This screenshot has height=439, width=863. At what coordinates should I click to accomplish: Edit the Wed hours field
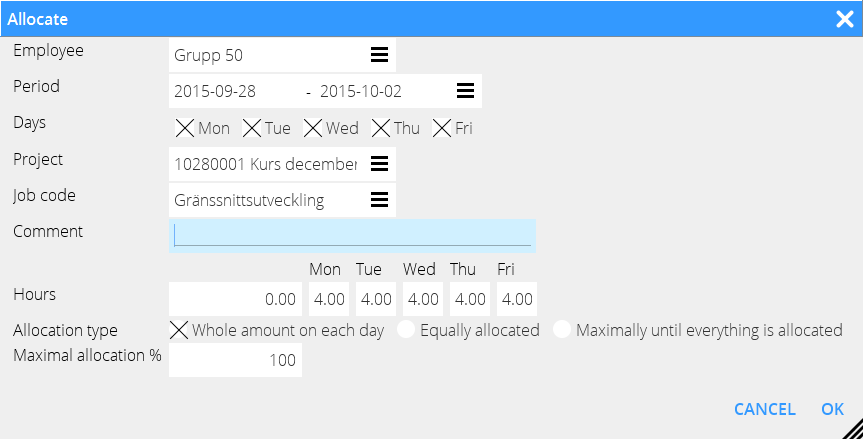(x=423, y=299)
